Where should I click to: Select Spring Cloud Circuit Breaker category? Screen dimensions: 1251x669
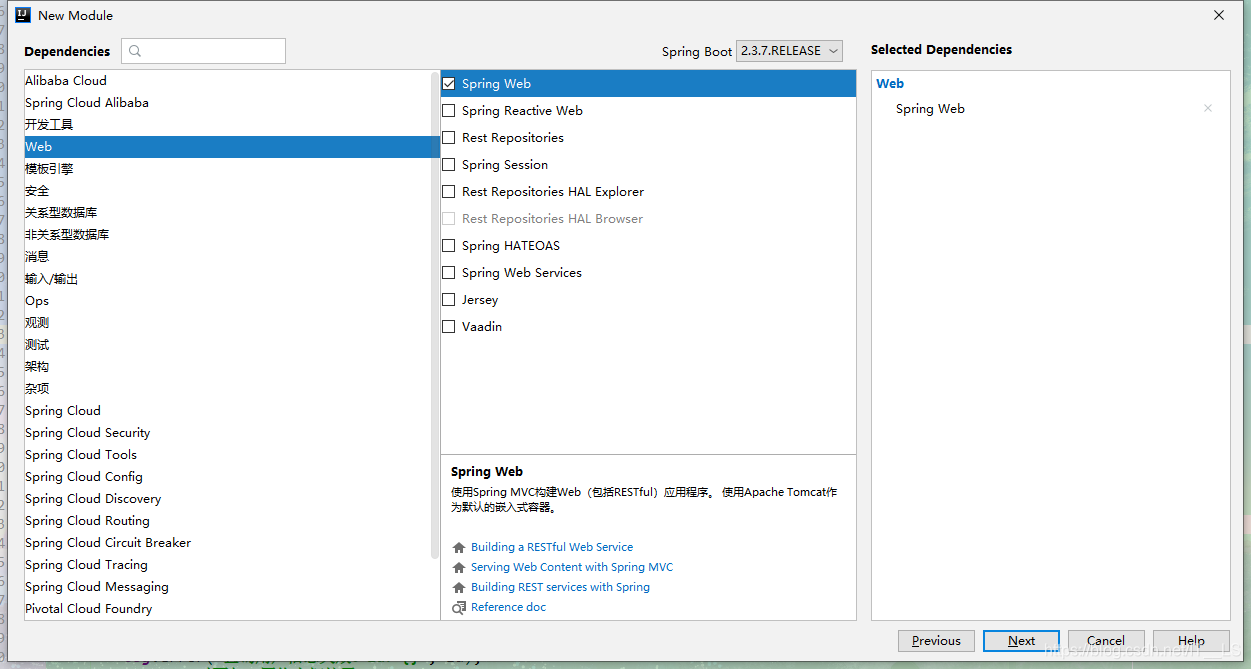[228, 543]
